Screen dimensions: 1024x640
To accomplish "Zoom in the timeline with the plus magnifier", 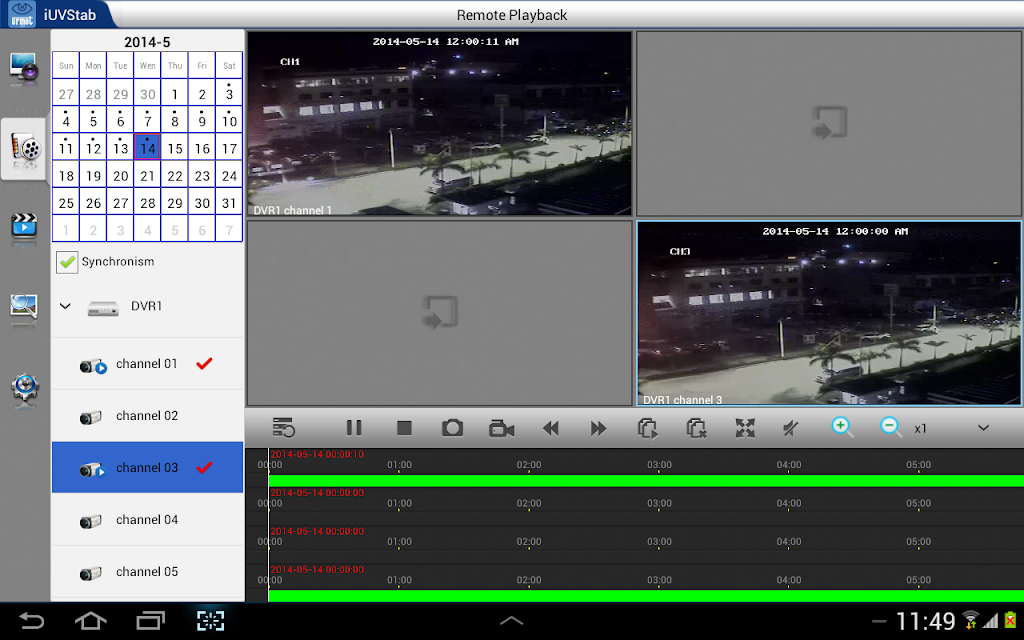I will coord(842,428).
